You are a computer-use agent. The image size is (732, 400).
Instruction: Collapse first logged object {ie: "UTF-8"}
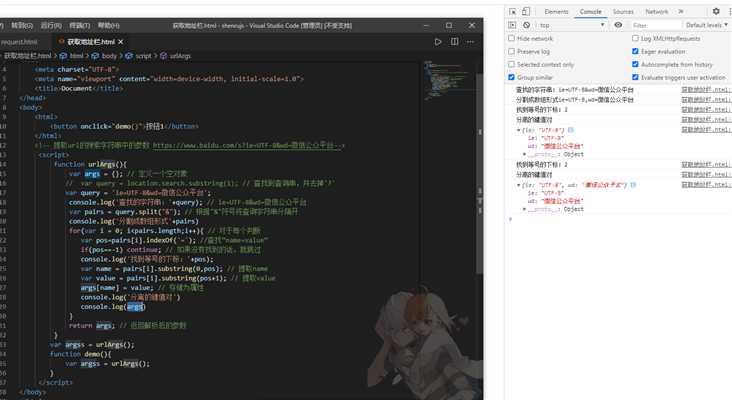click(x=519, y=130)
